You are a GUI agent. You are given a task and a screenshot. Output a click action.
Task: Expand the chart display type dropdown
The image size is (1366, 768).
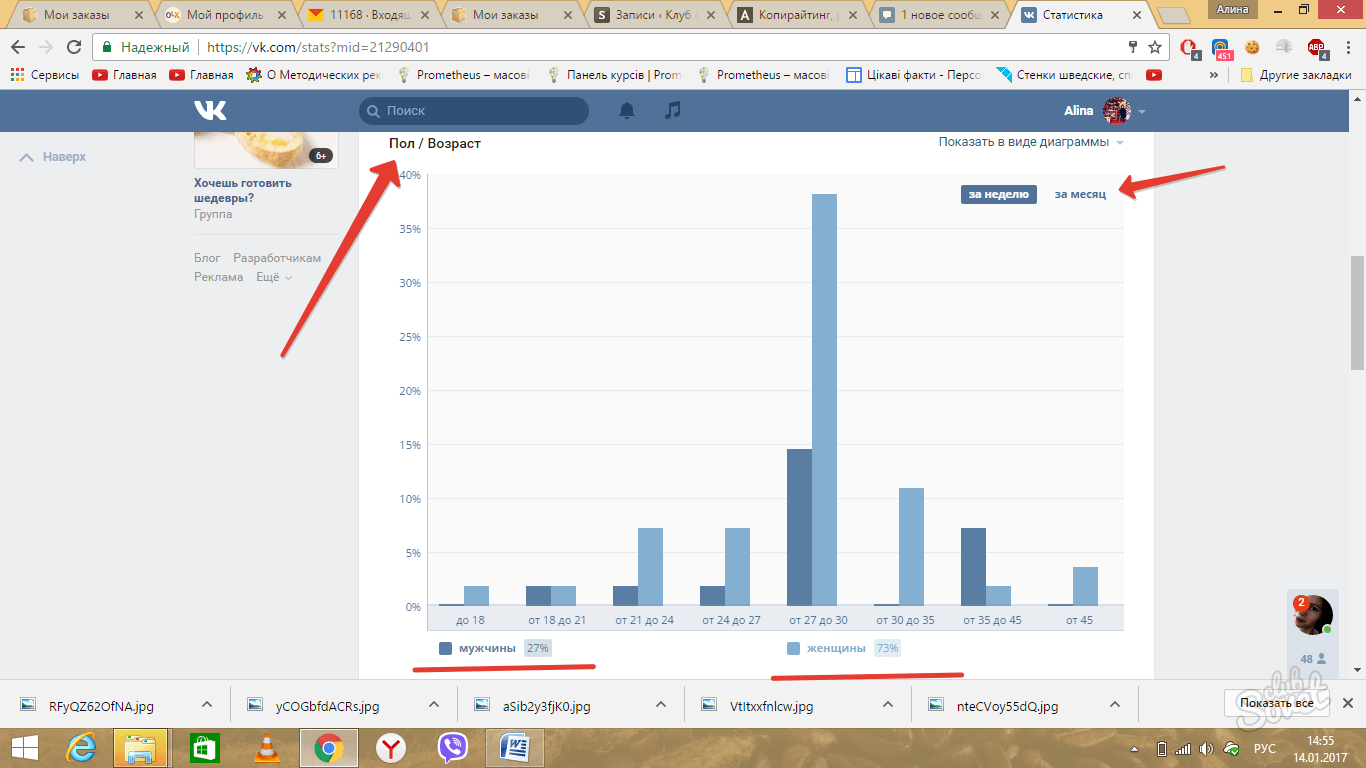(x=1030, y=142)
